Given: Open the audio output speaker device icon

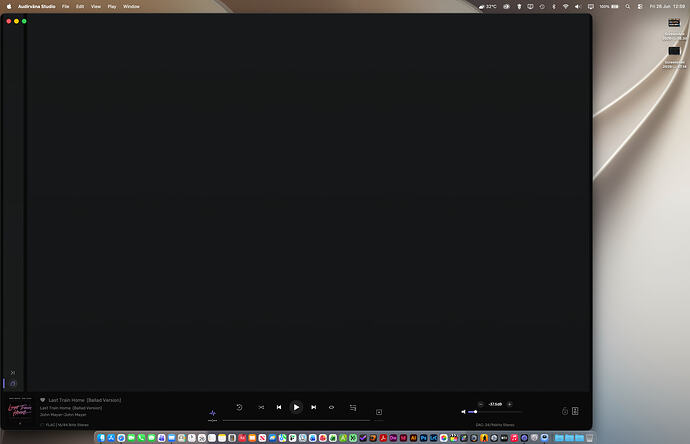Looking at the screenshot, I should point(575,411).
